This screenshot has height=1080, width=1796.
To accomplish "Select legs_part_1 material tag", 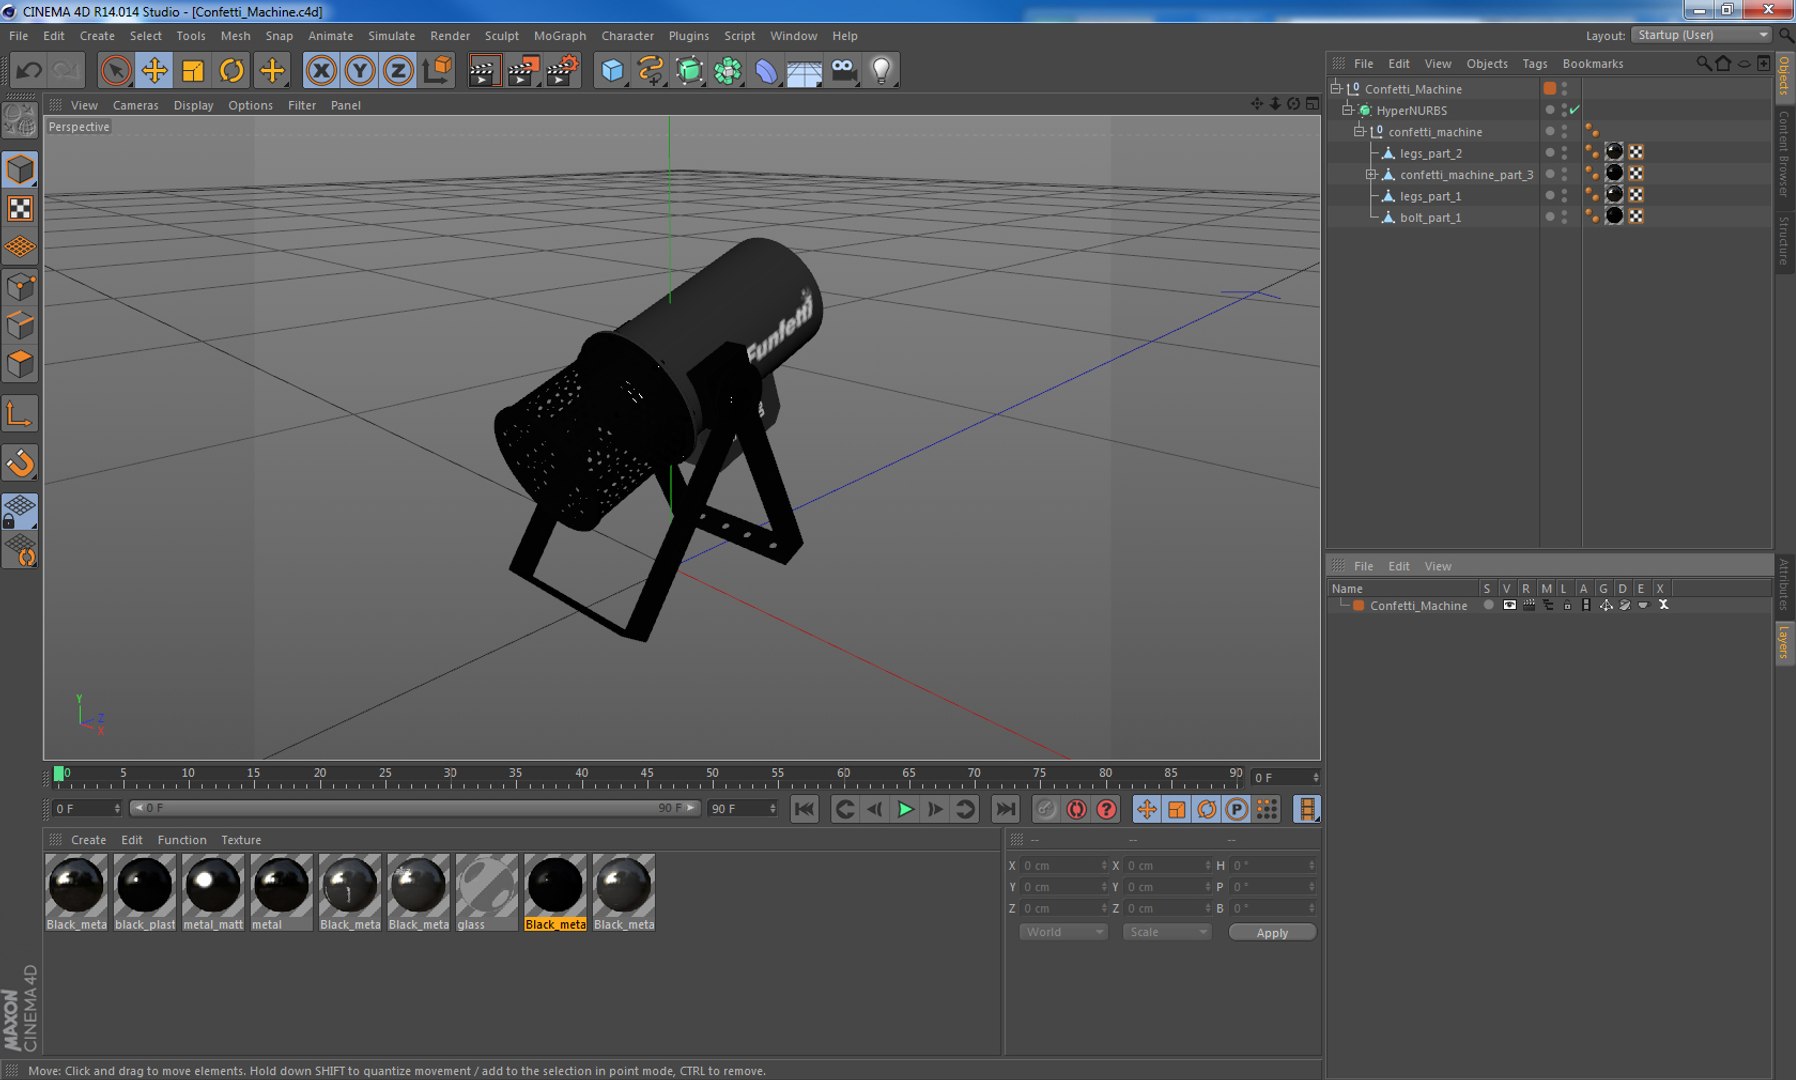I will (x=1614, y=195).
